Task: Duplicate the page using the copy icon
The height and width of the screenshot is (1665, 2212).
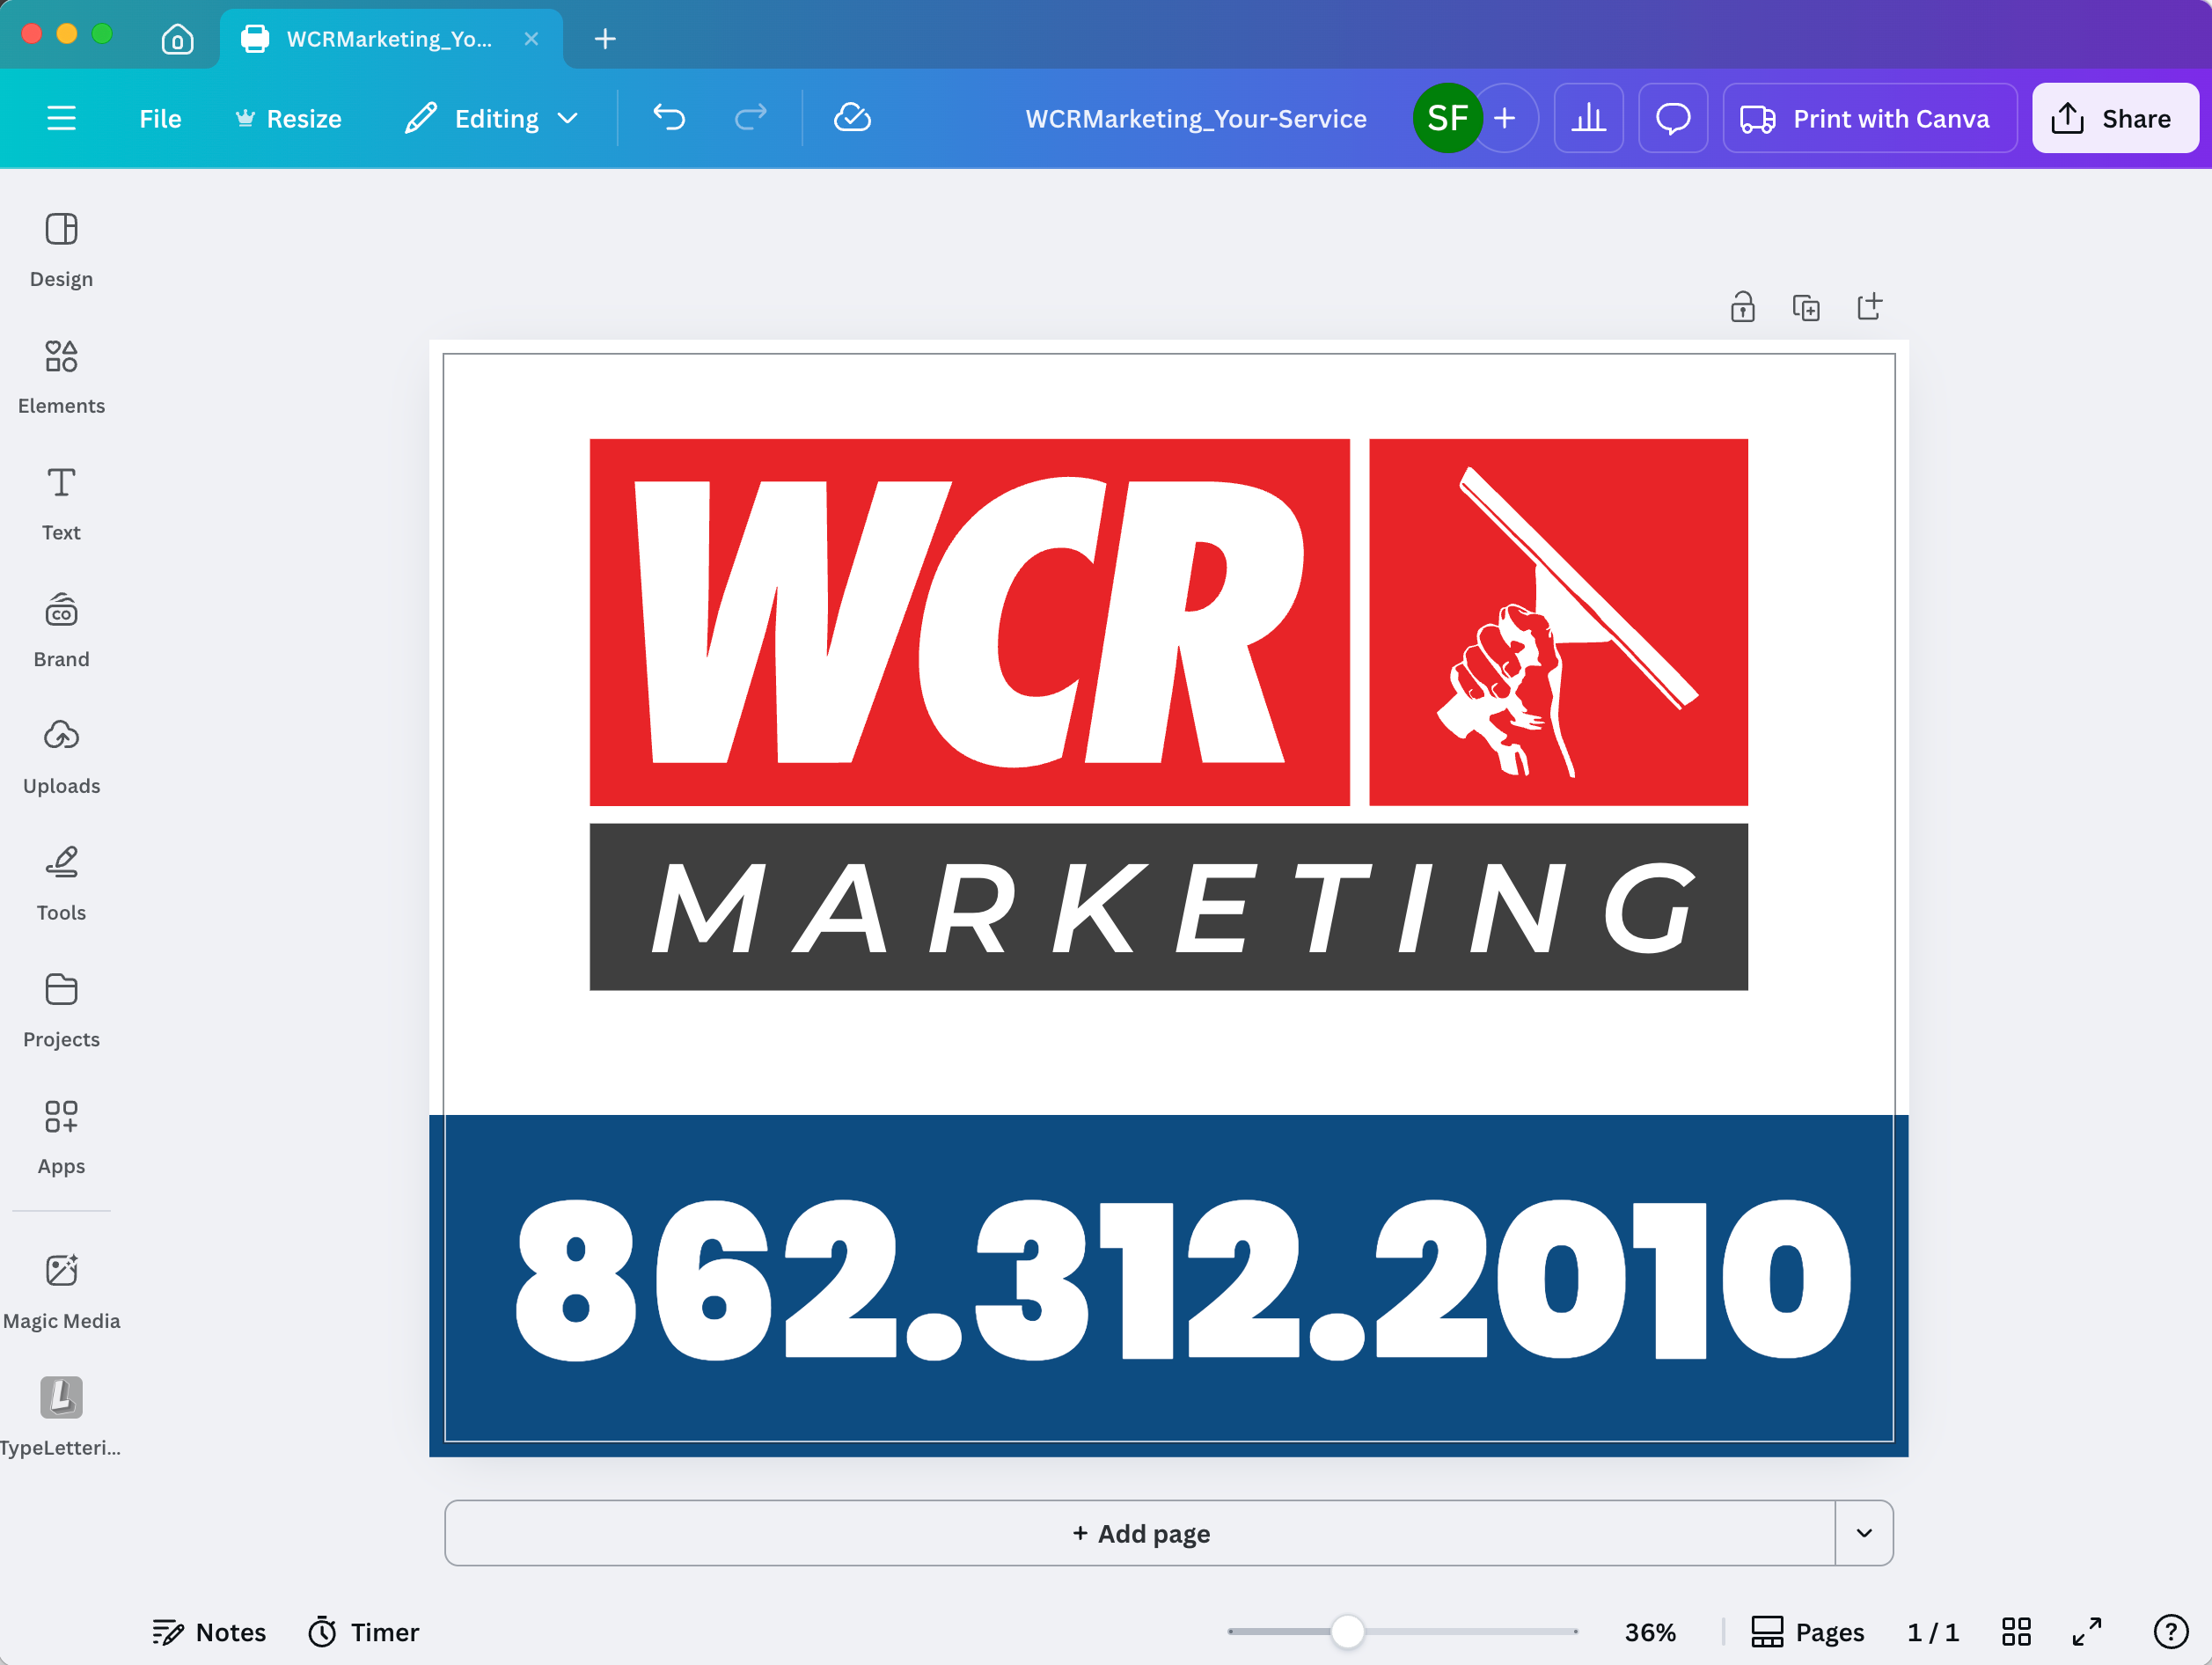Action: coord(1806,306)
